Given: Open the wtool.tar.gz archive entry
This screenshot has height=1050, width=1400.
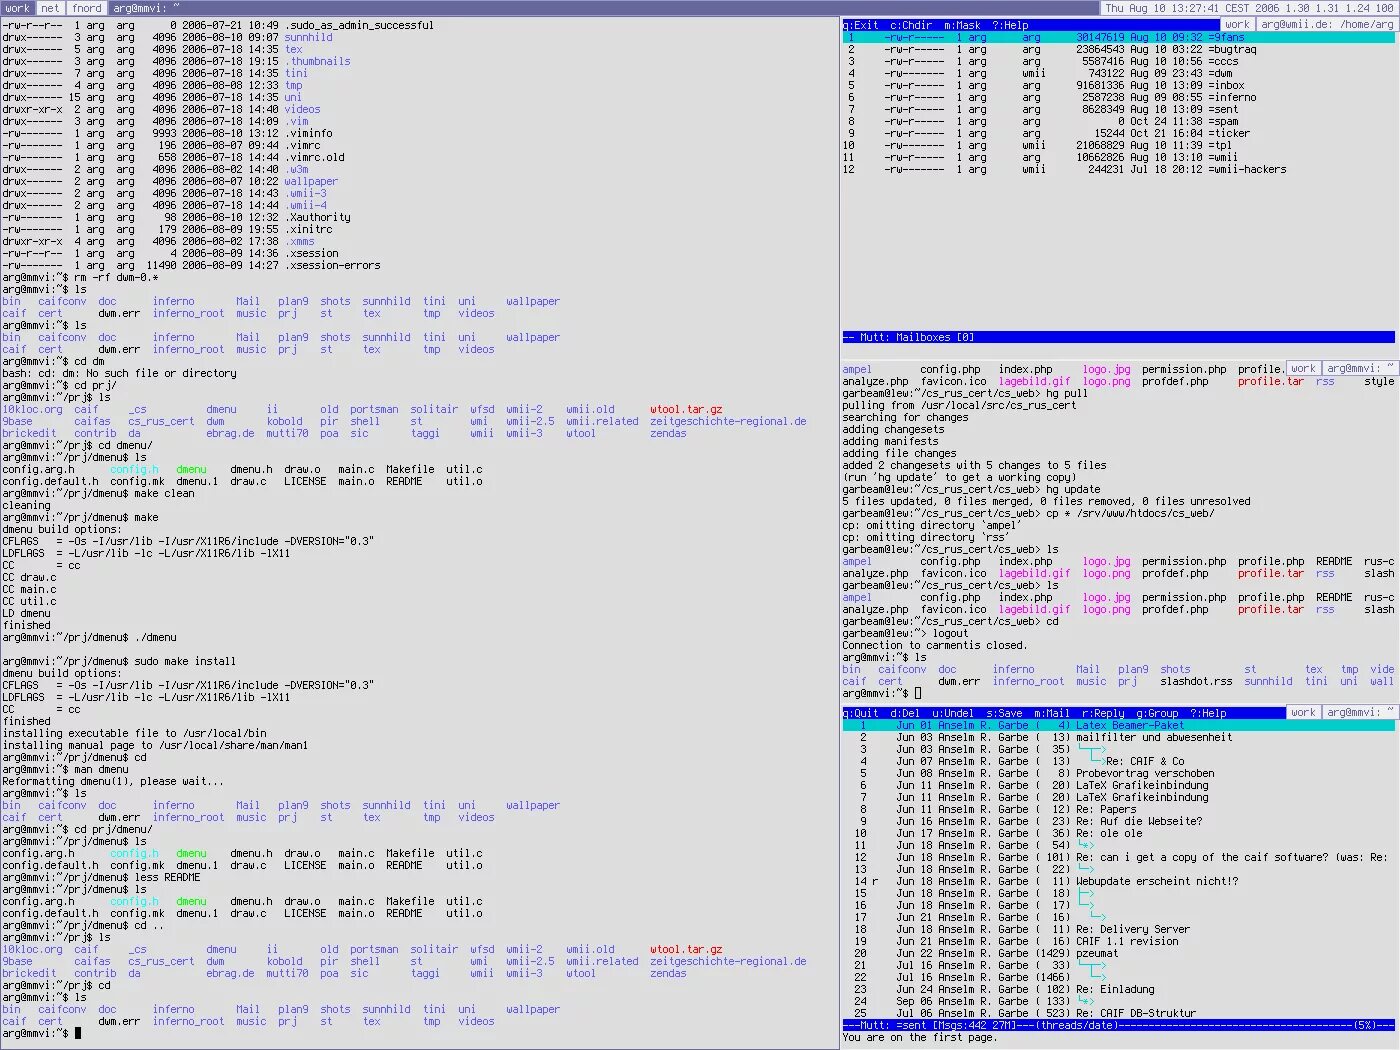Looking at the screenshot, I should pos(684,408).
